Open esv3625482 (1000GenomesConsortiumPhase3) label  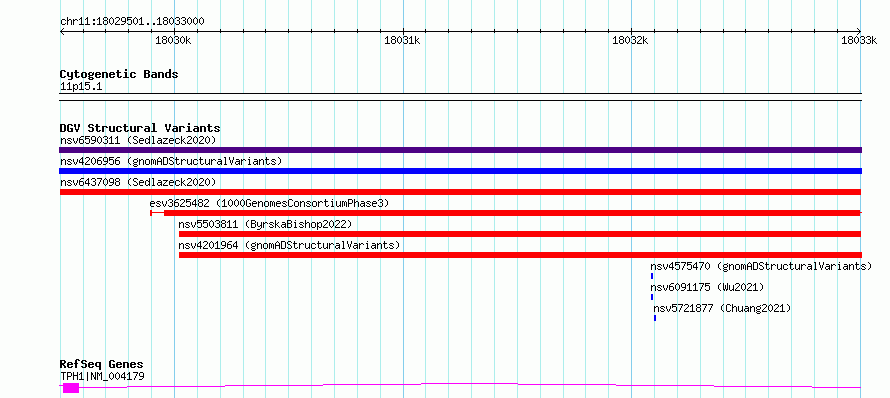269,203
